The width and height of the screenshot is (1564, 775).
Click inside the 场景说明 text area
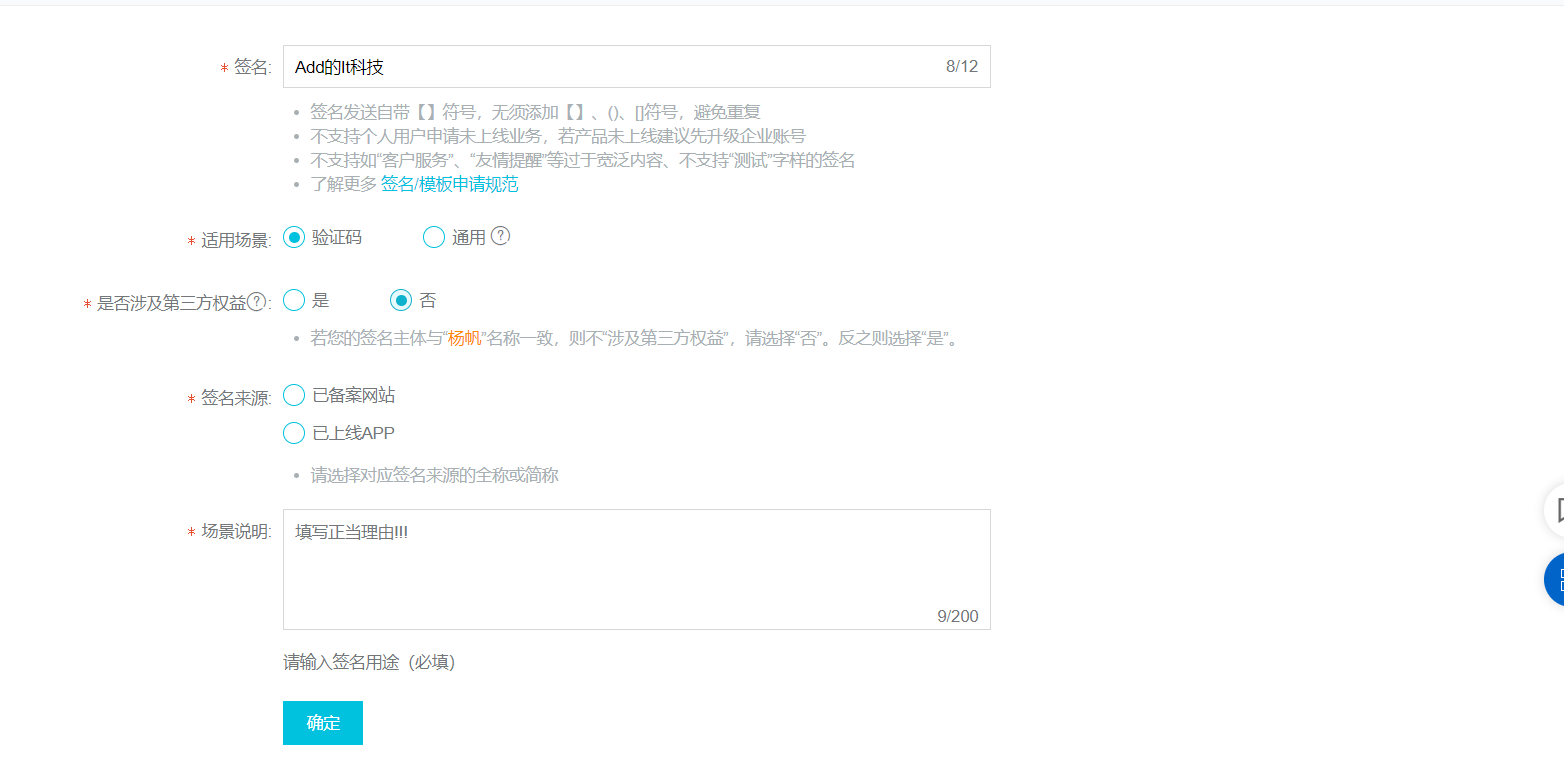(x=636, y=569)
